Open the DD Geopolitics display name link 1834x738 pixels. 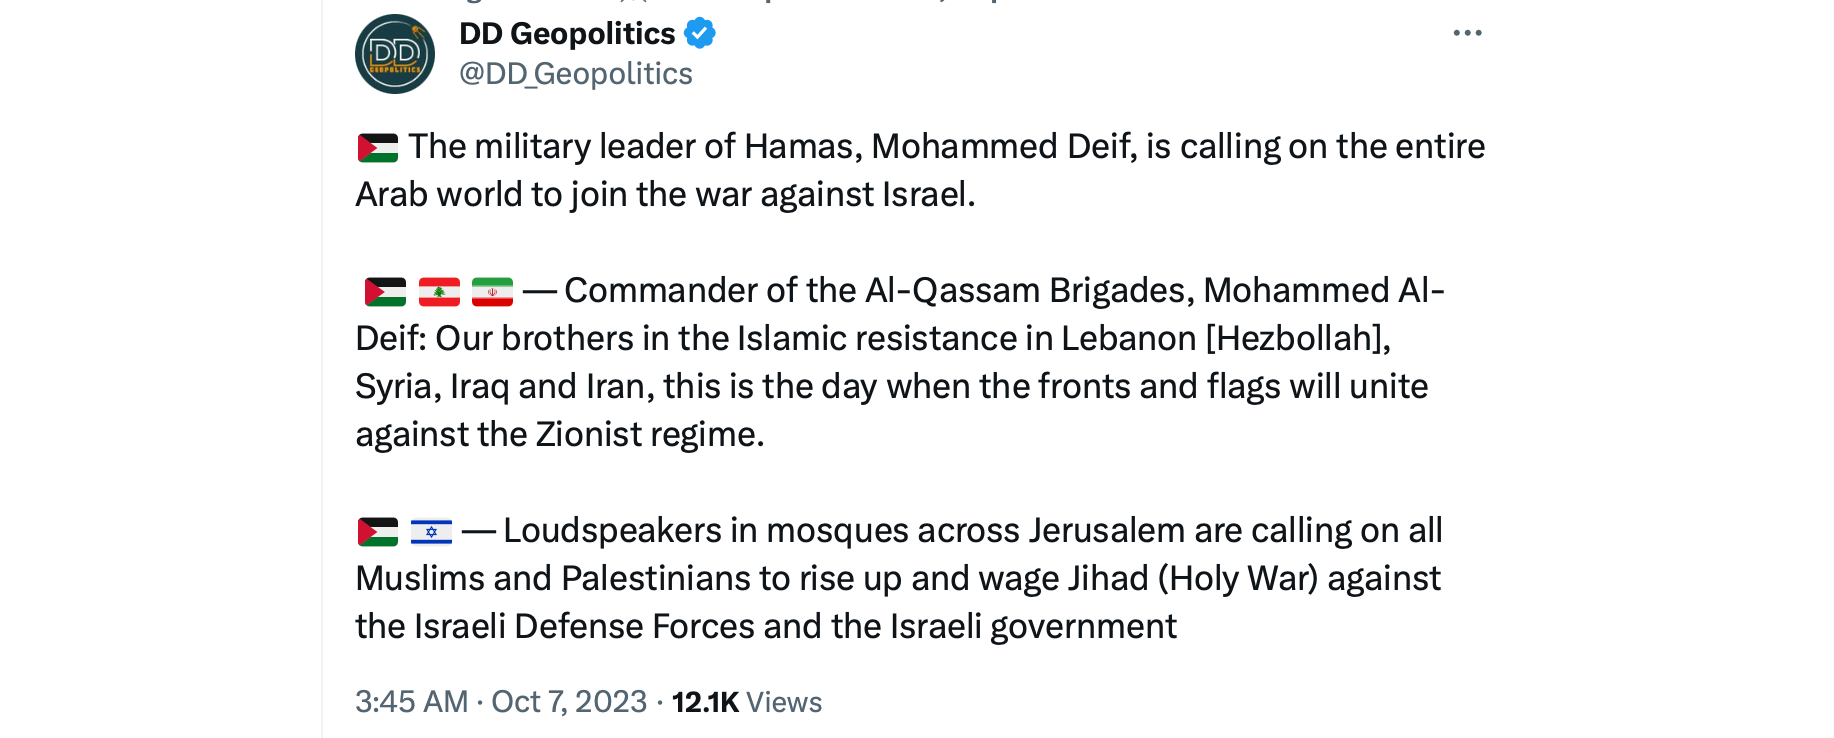[567, 33]
